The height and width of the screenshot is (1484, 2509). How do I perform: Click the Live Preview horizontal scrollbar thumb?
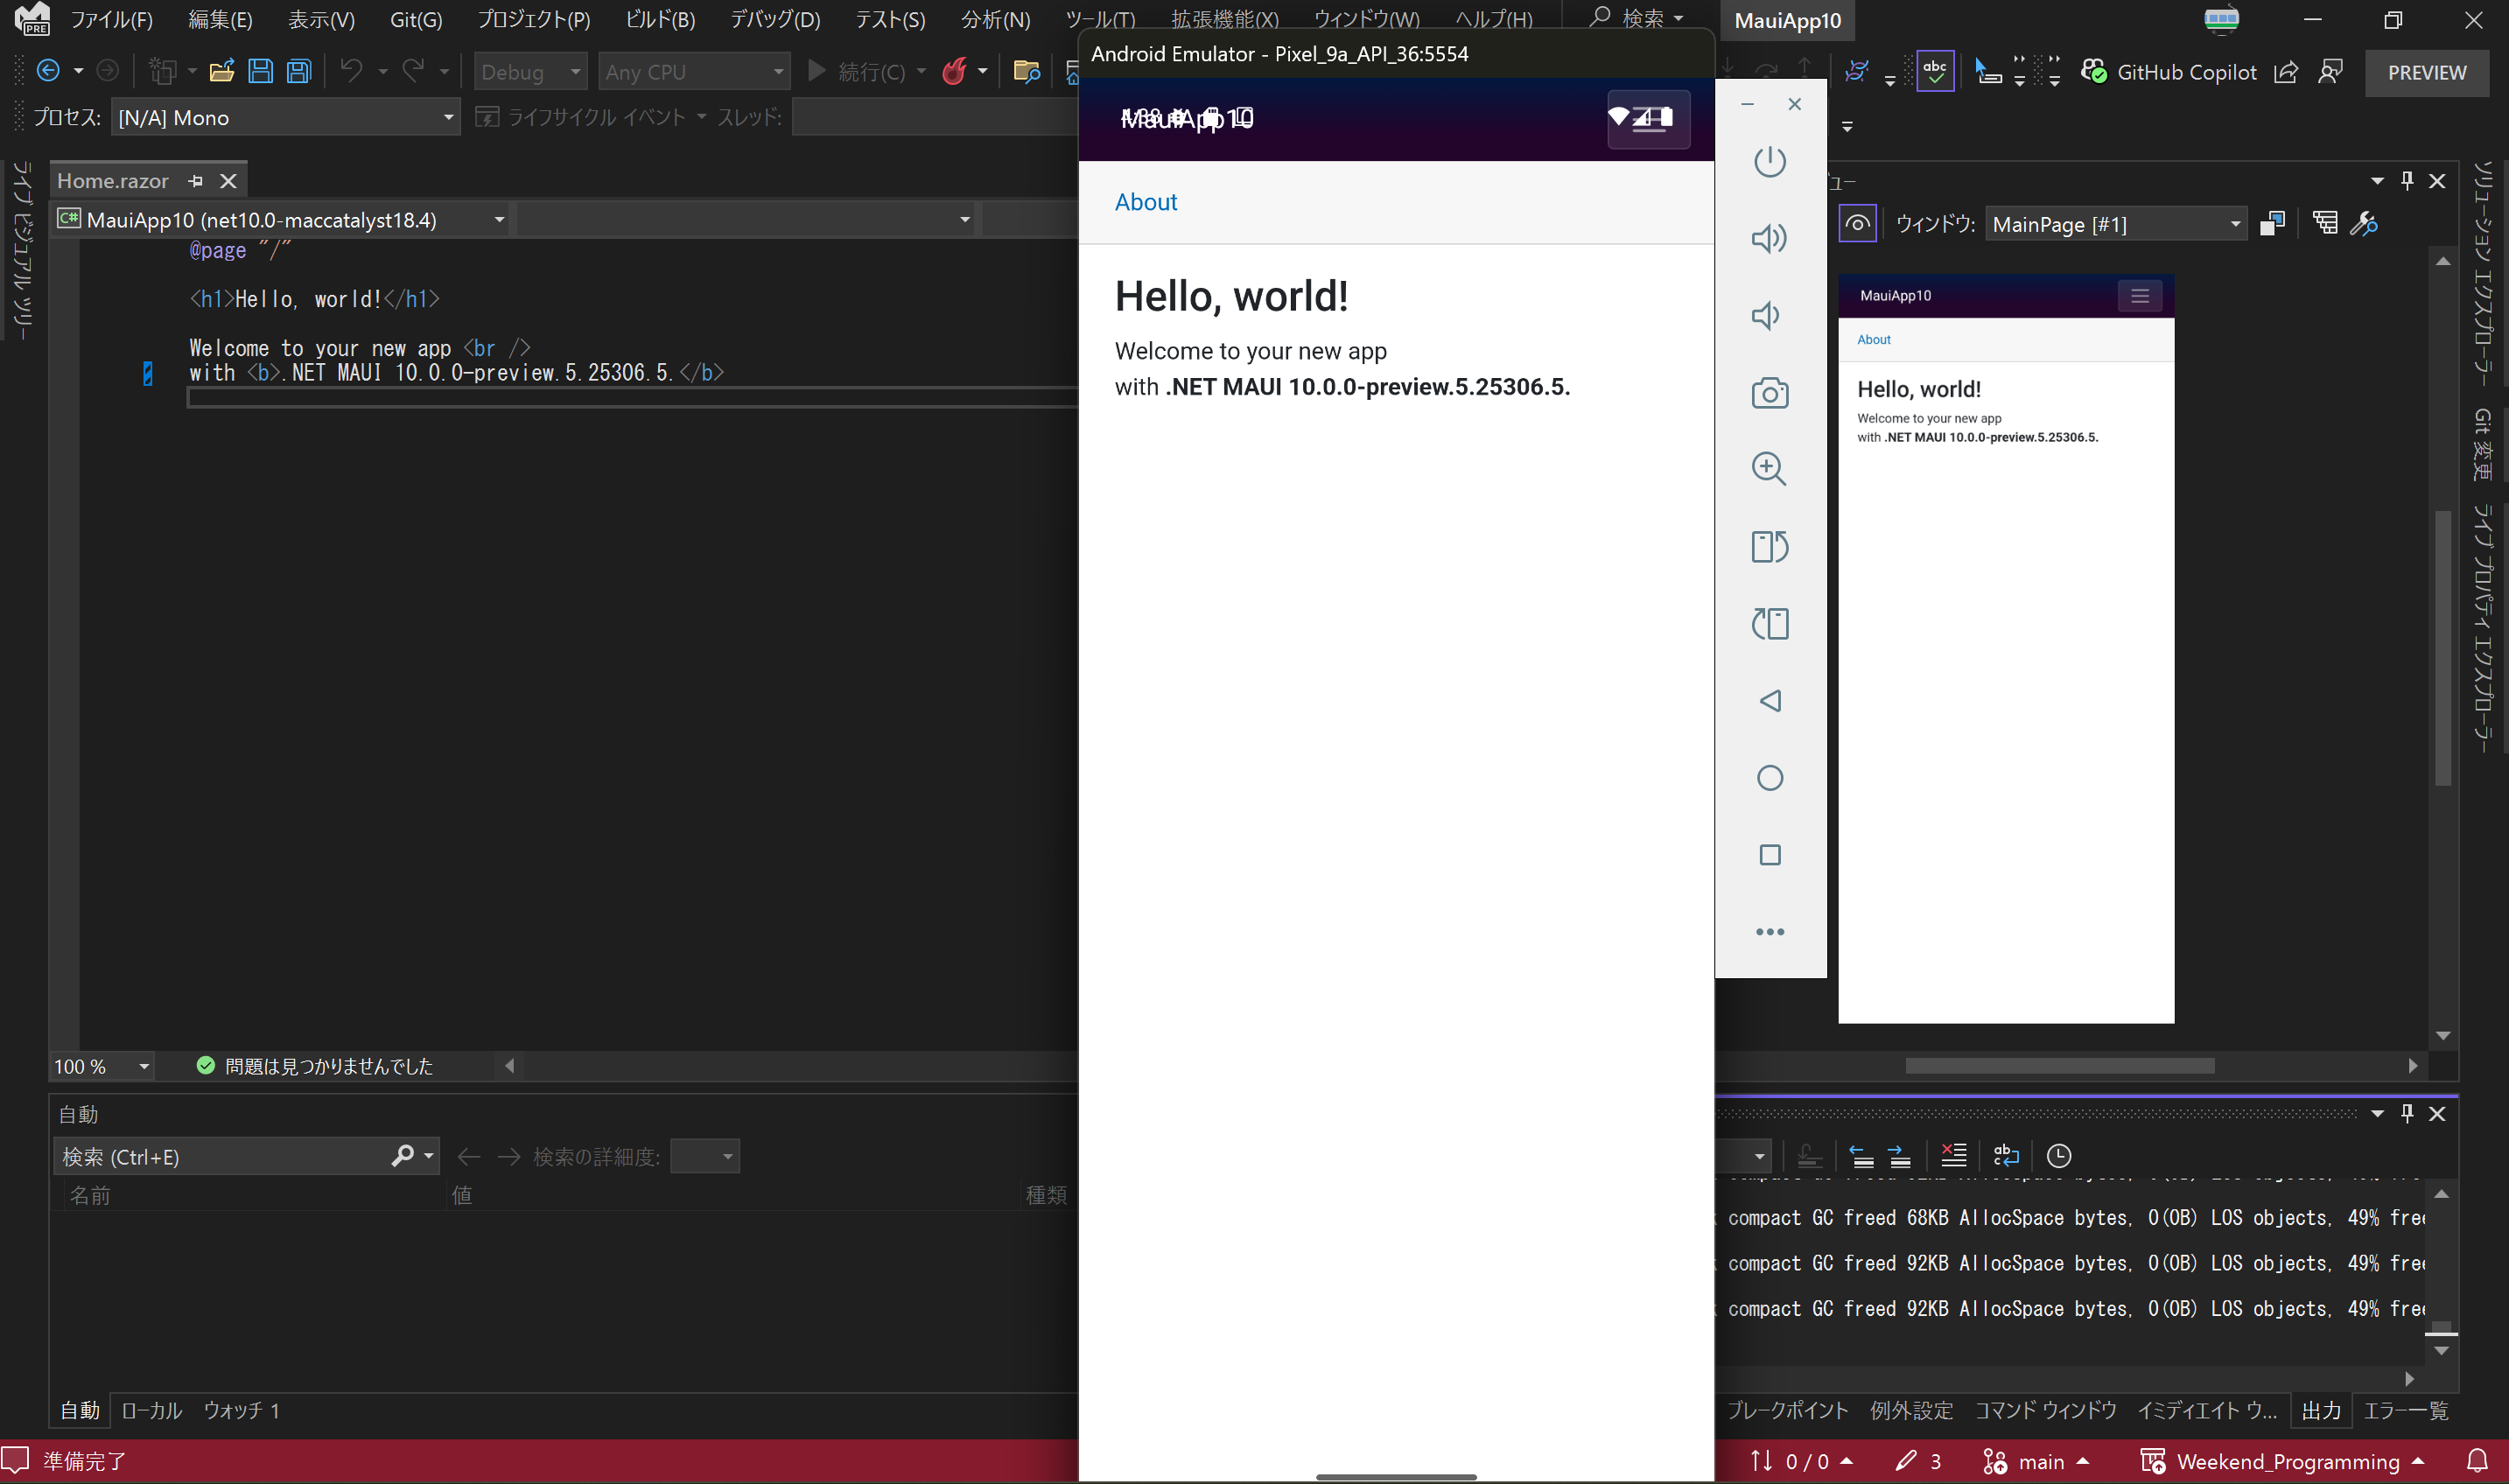coord(2059,1066)
